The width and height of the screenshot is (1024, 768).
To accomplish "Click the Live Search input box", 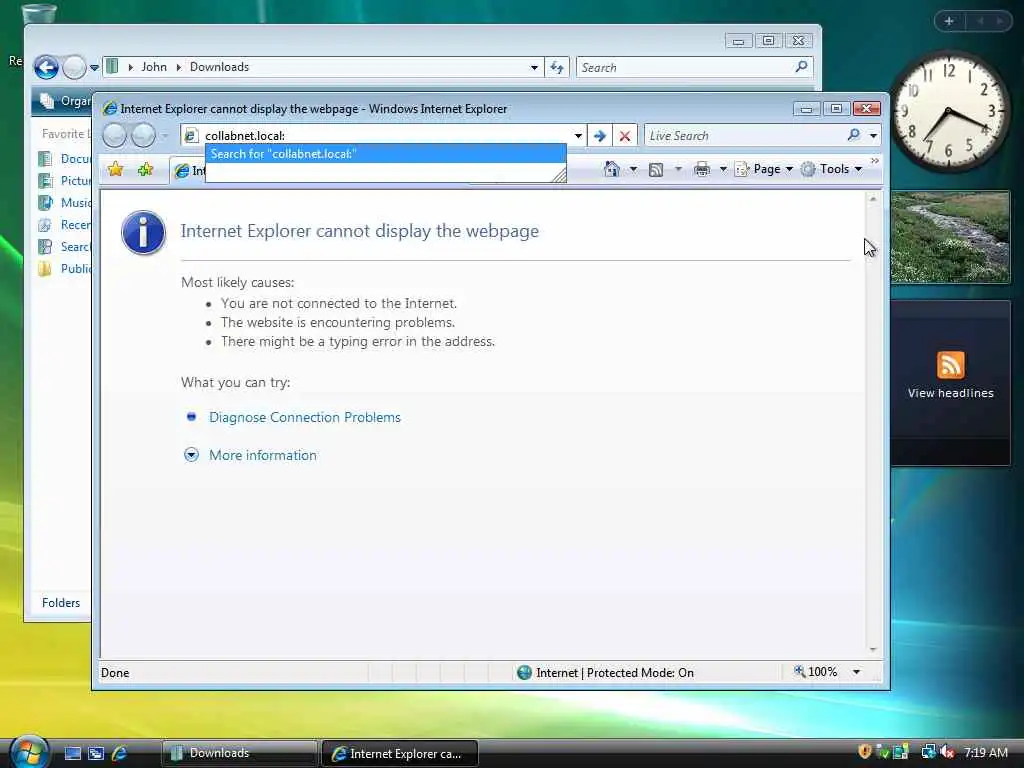I will 744,136.
